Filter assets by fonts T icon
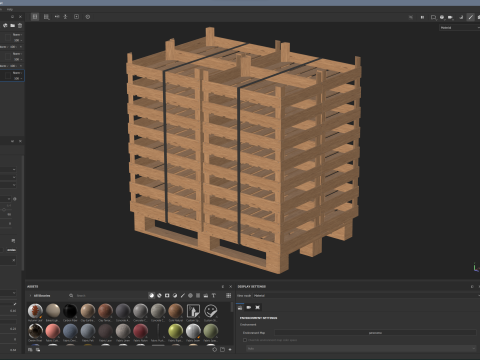The height and width of the screenshot is (360, 480). 214,295
